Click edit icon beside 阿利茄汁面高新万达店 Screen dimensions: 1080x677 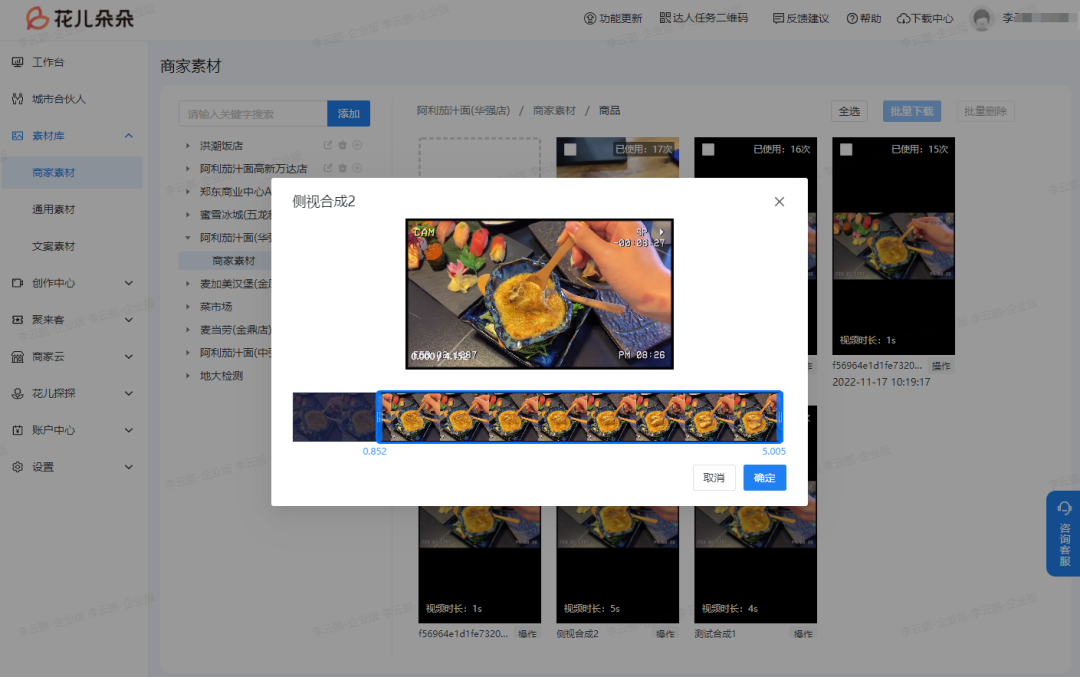(x=328, y=168)
